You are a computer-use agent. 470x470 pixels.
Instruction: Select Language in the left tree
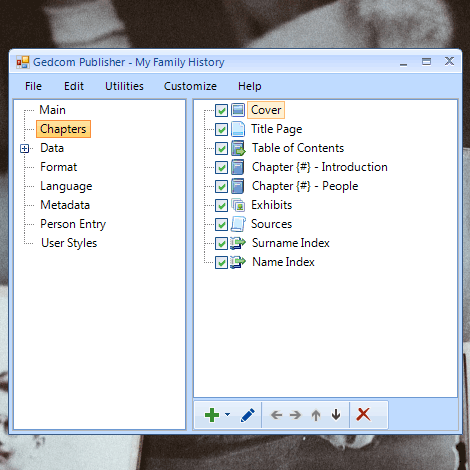pyautogui.click(x=66, y=186)
